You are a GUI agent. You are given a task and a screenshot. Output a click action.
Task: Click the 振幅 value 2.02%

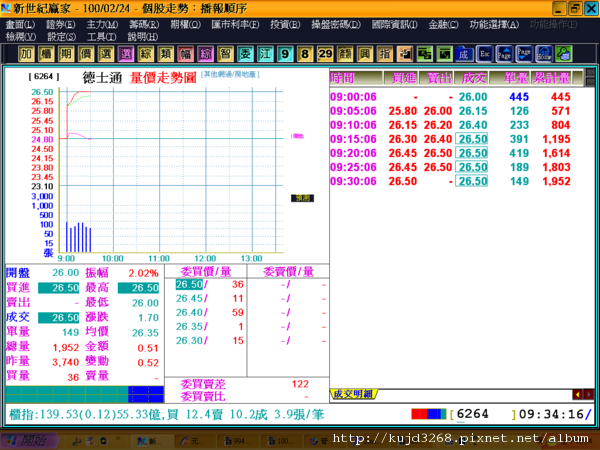click(143, 273)
